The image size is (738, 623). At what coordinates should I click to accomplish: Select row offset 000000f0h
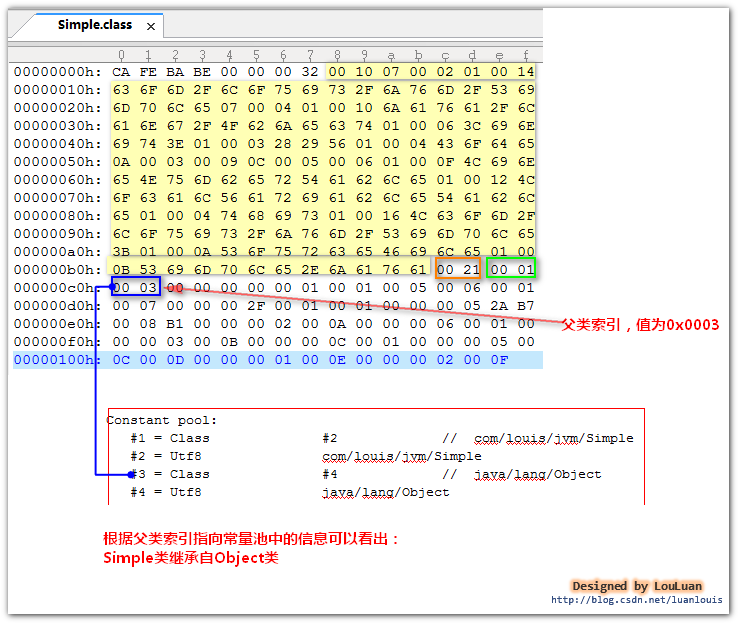point(57,342)
